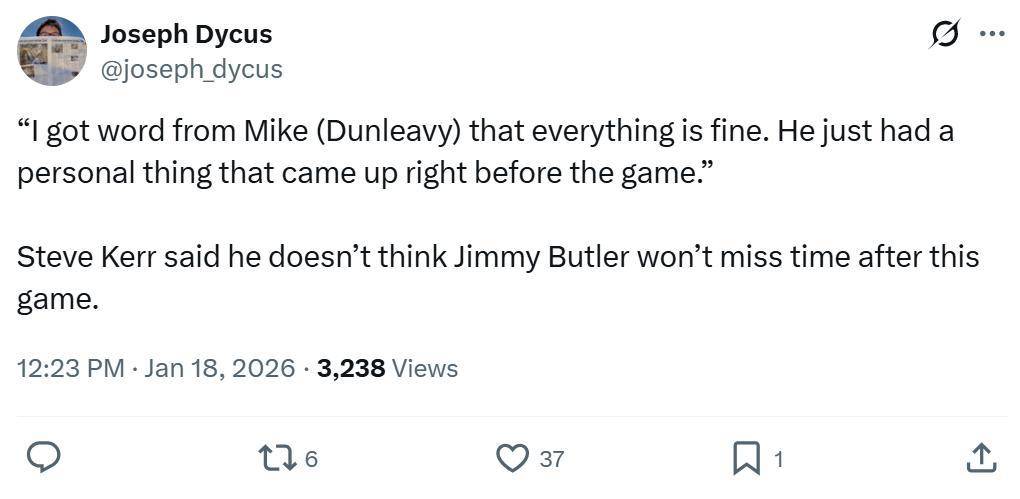Screen dimensions: 1020x499
Task: Like the post with the heart icon
Action: pyautogui.click(x=512, y=458)
